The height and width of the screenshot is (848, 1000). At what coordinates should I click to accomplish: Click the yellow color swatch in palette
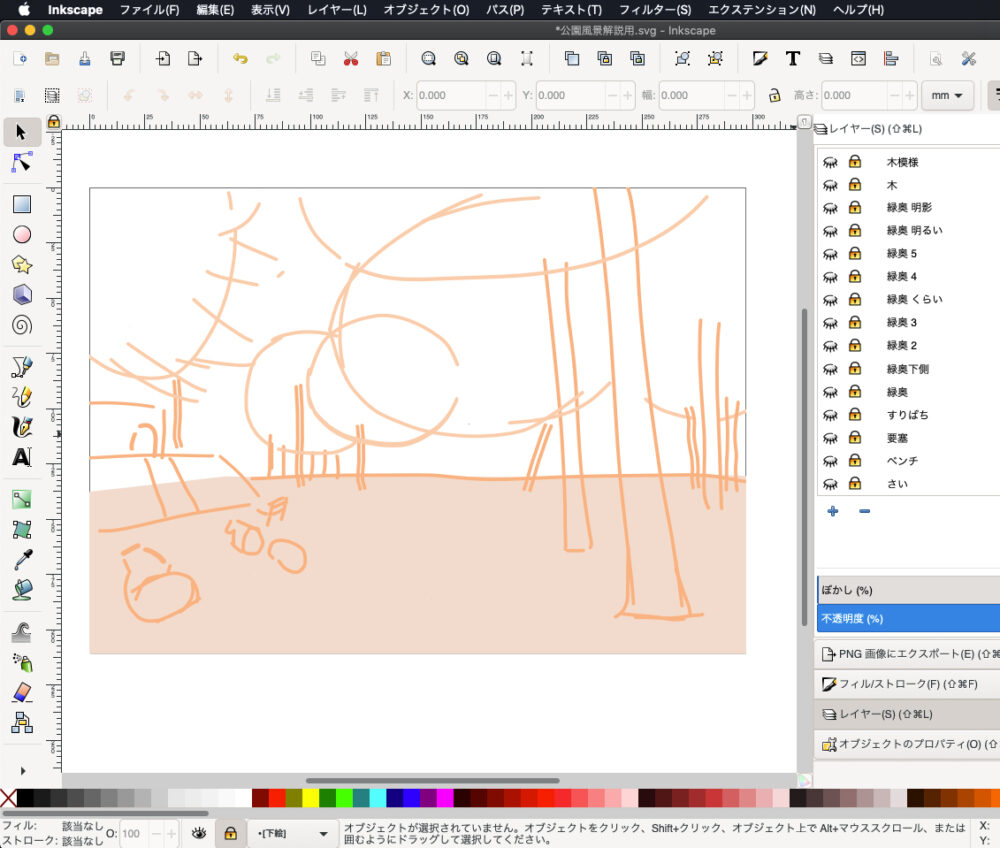pyautogui.click(x=311, y=798)
